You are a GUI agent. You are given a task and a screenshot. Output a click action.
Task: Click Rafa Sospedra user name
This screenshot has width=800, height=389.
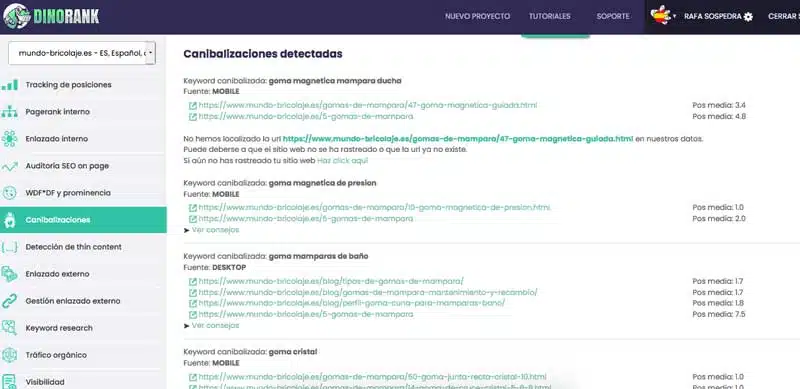pyautogui.click(x=713, y=17)
